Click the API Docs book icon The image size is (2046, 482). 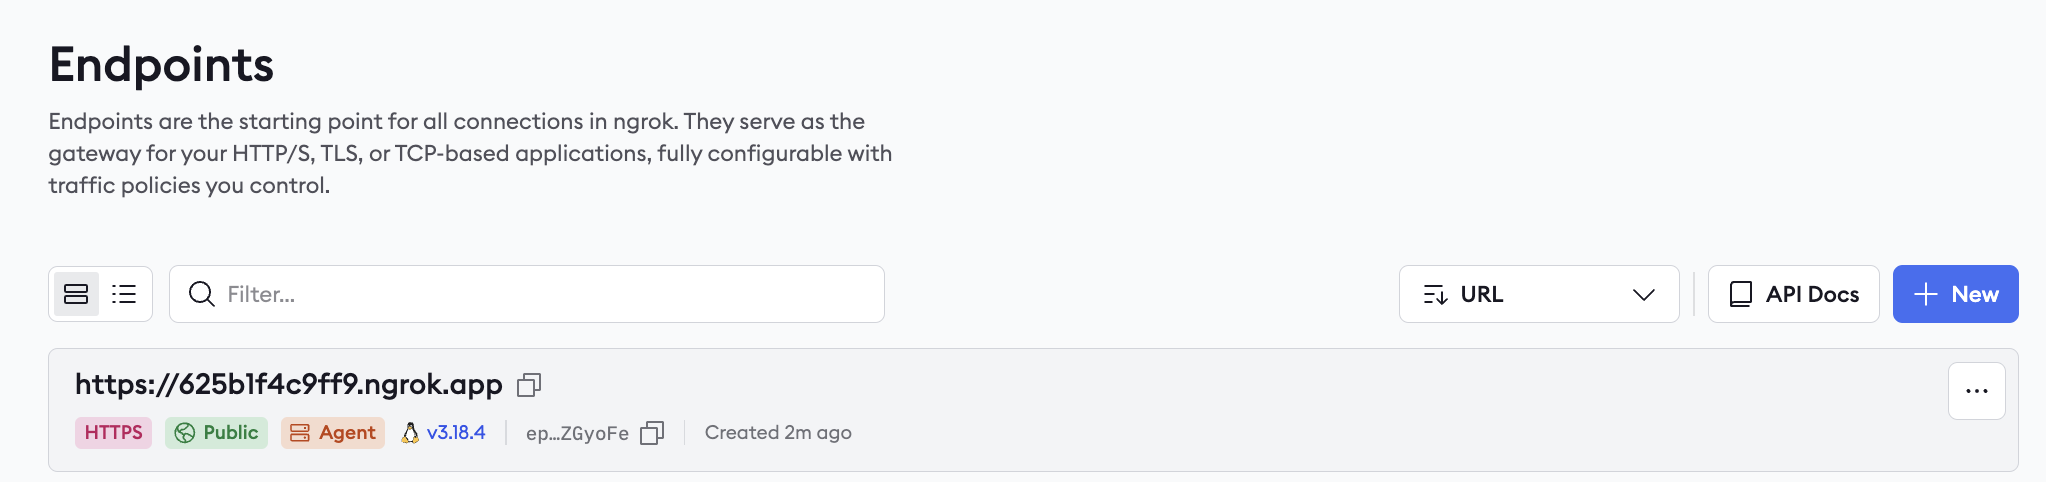click(x=1741, y=294)
